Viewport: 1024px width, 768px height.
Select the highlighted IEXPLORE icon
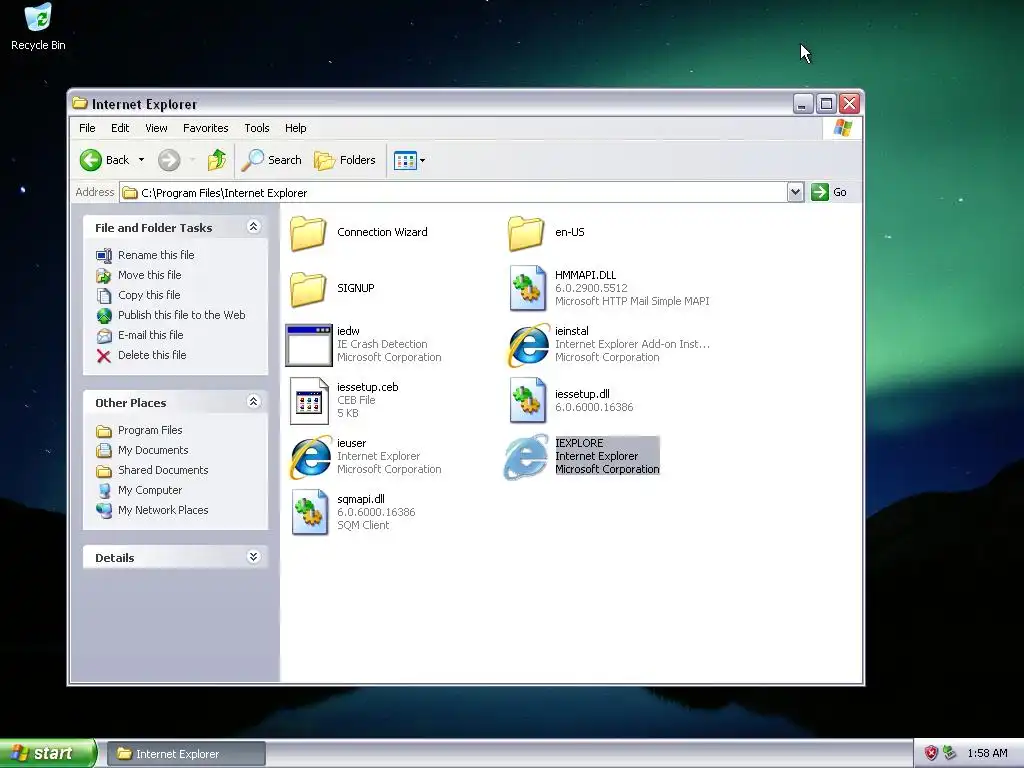[526, 457]
